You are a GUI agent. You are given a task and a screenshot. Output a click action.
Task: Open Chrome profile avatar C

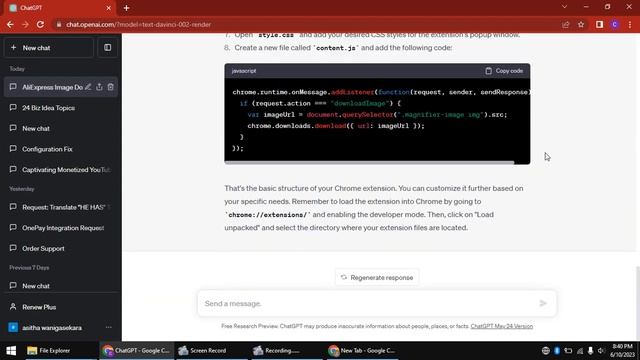pyautogui.click(x=615, y=24)
